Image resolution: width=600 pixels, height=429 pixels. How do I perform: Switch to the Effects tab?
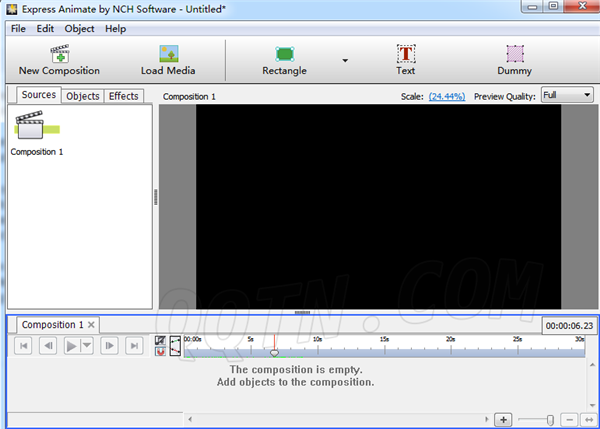pos(124,96)
